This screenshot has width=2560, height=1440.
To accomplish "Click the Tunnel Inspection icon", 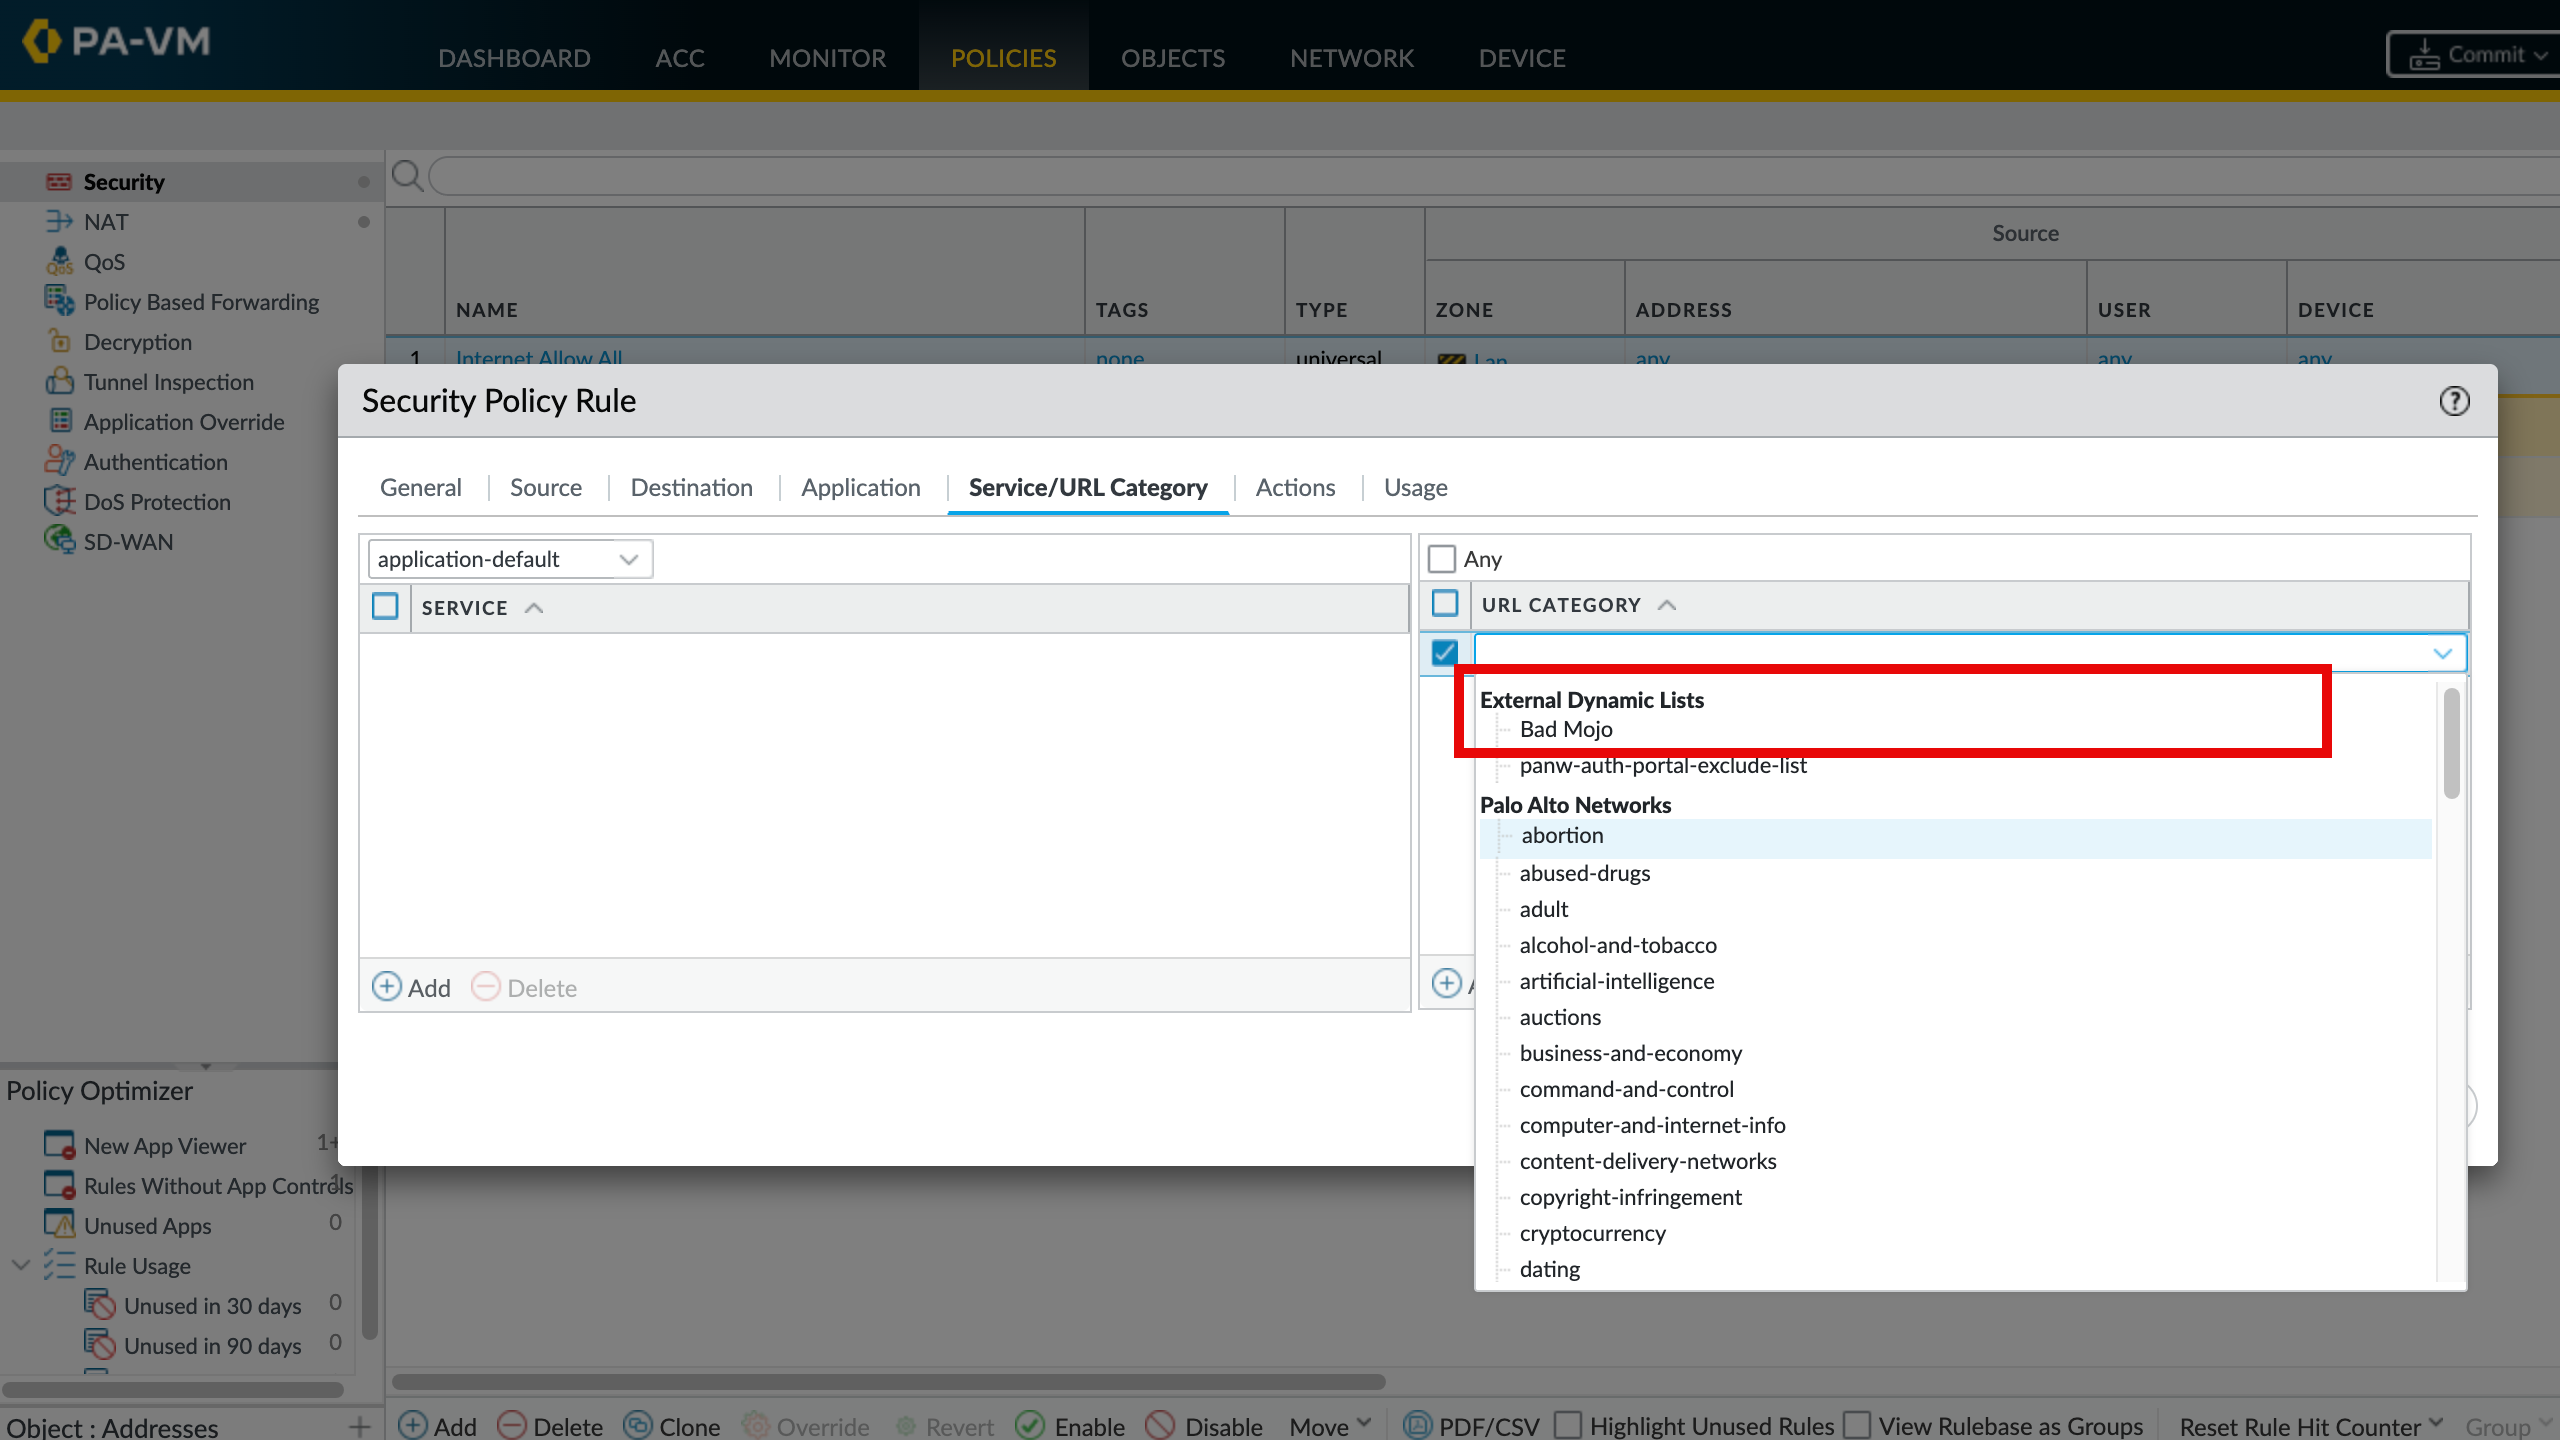I will [x=59, y=382].
